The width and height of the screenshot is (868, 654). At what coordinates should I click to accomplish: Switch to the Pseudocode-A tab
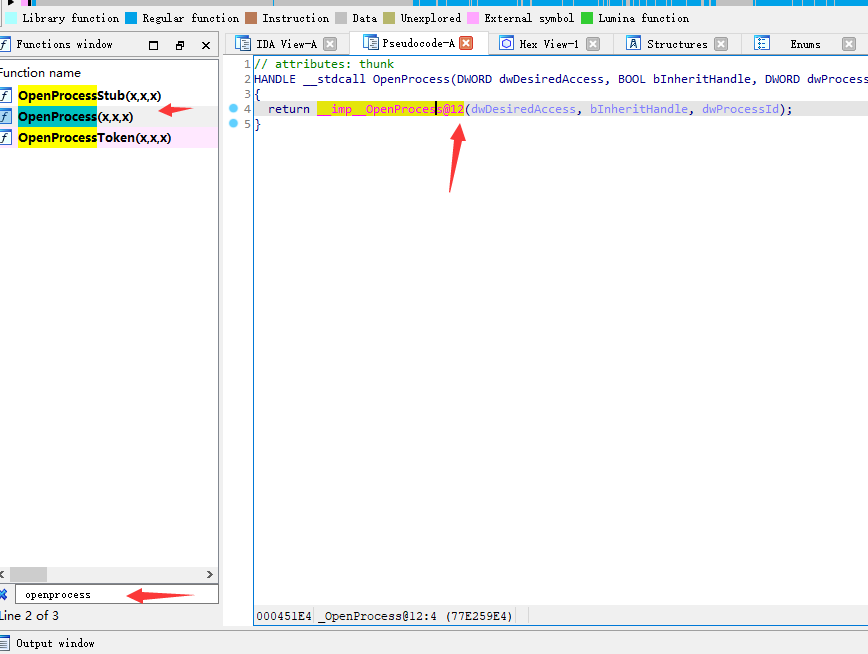click(418, 43)
